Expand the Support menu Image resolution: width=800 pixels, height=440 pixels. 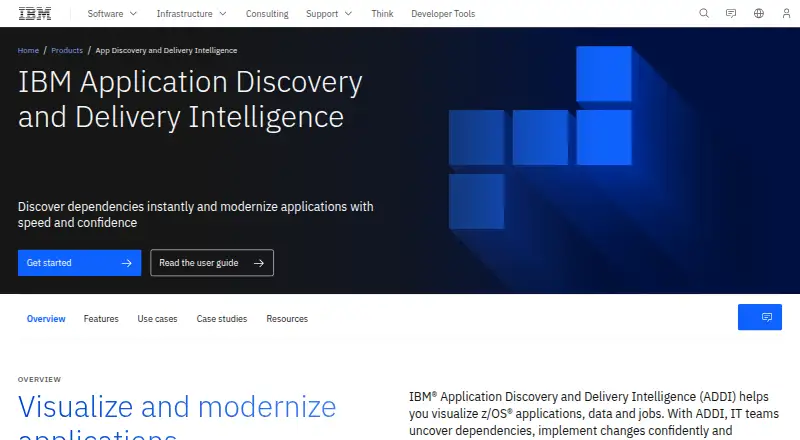(329, 14)
